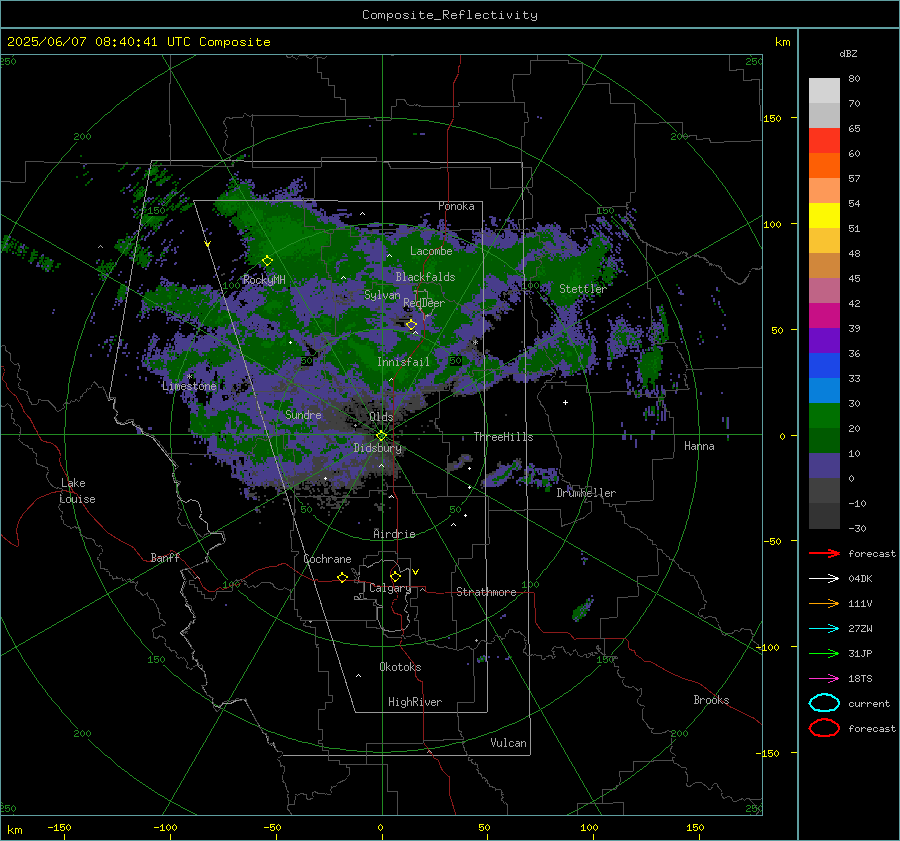Viewport: 900px width, 841px height.
Task: Click the Blackfalds town label
Action: [425, 277]
